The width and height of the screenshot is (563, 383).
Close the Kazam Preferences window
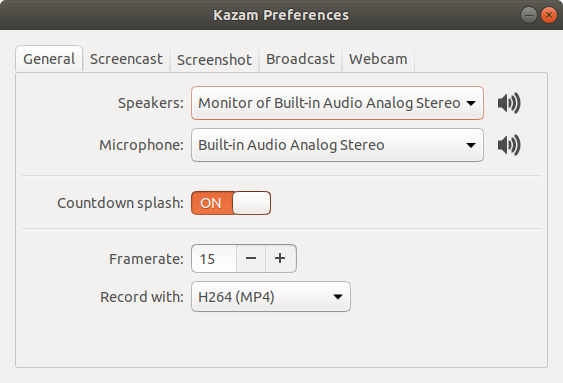point(549,15)
